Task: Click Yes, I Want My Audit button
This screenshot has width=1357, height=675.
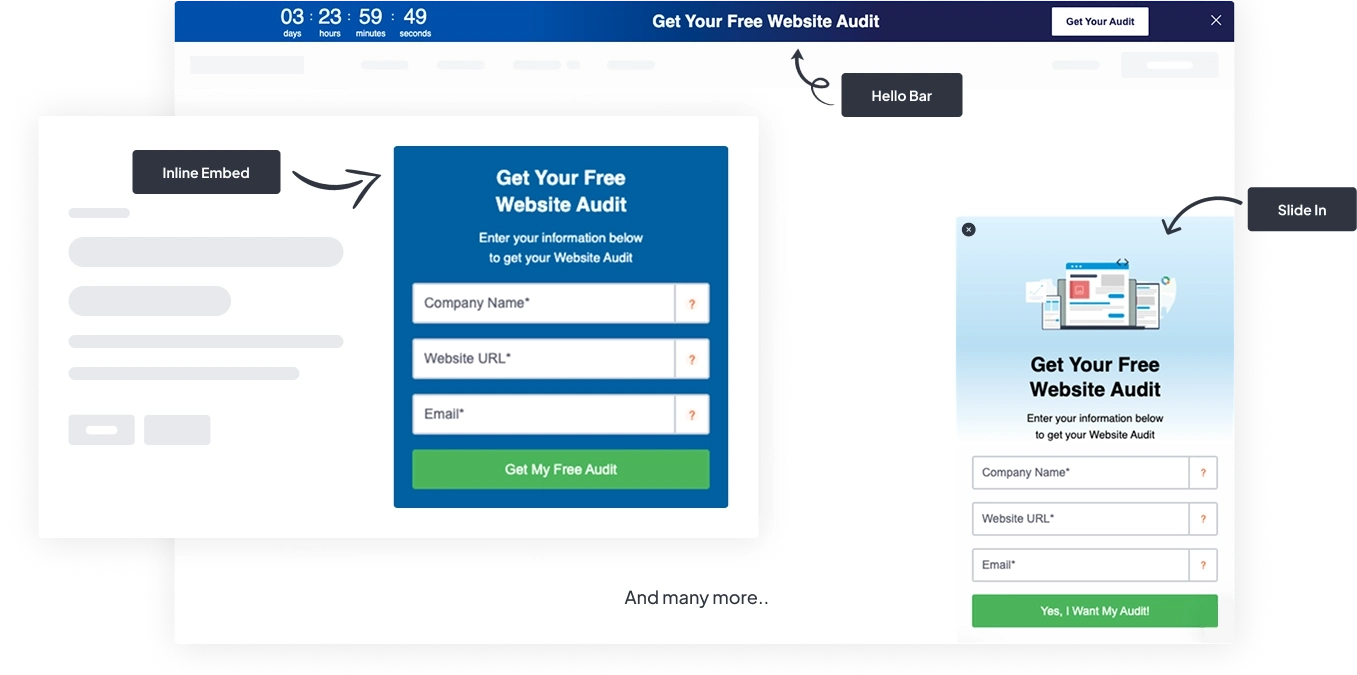Action: [1095, 611]
